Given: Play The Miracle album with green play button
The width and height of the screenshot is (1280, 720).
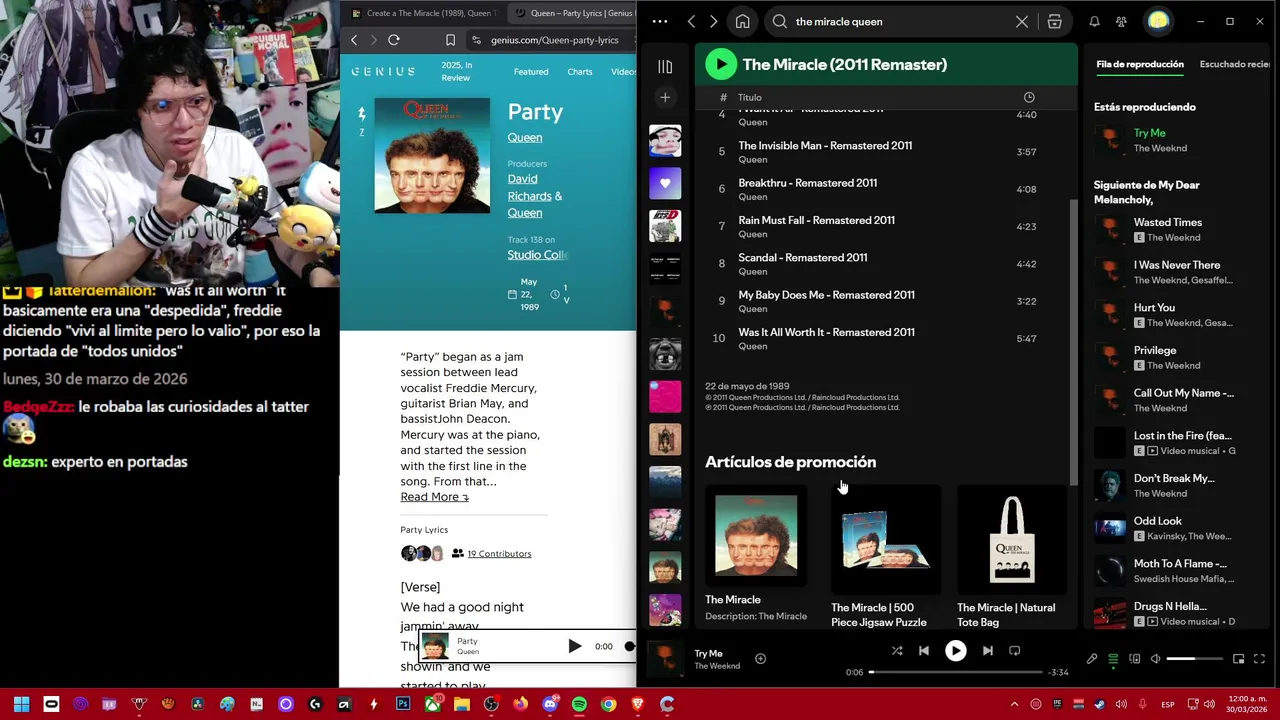Looking at the screenshot, I should click(721, 64).
